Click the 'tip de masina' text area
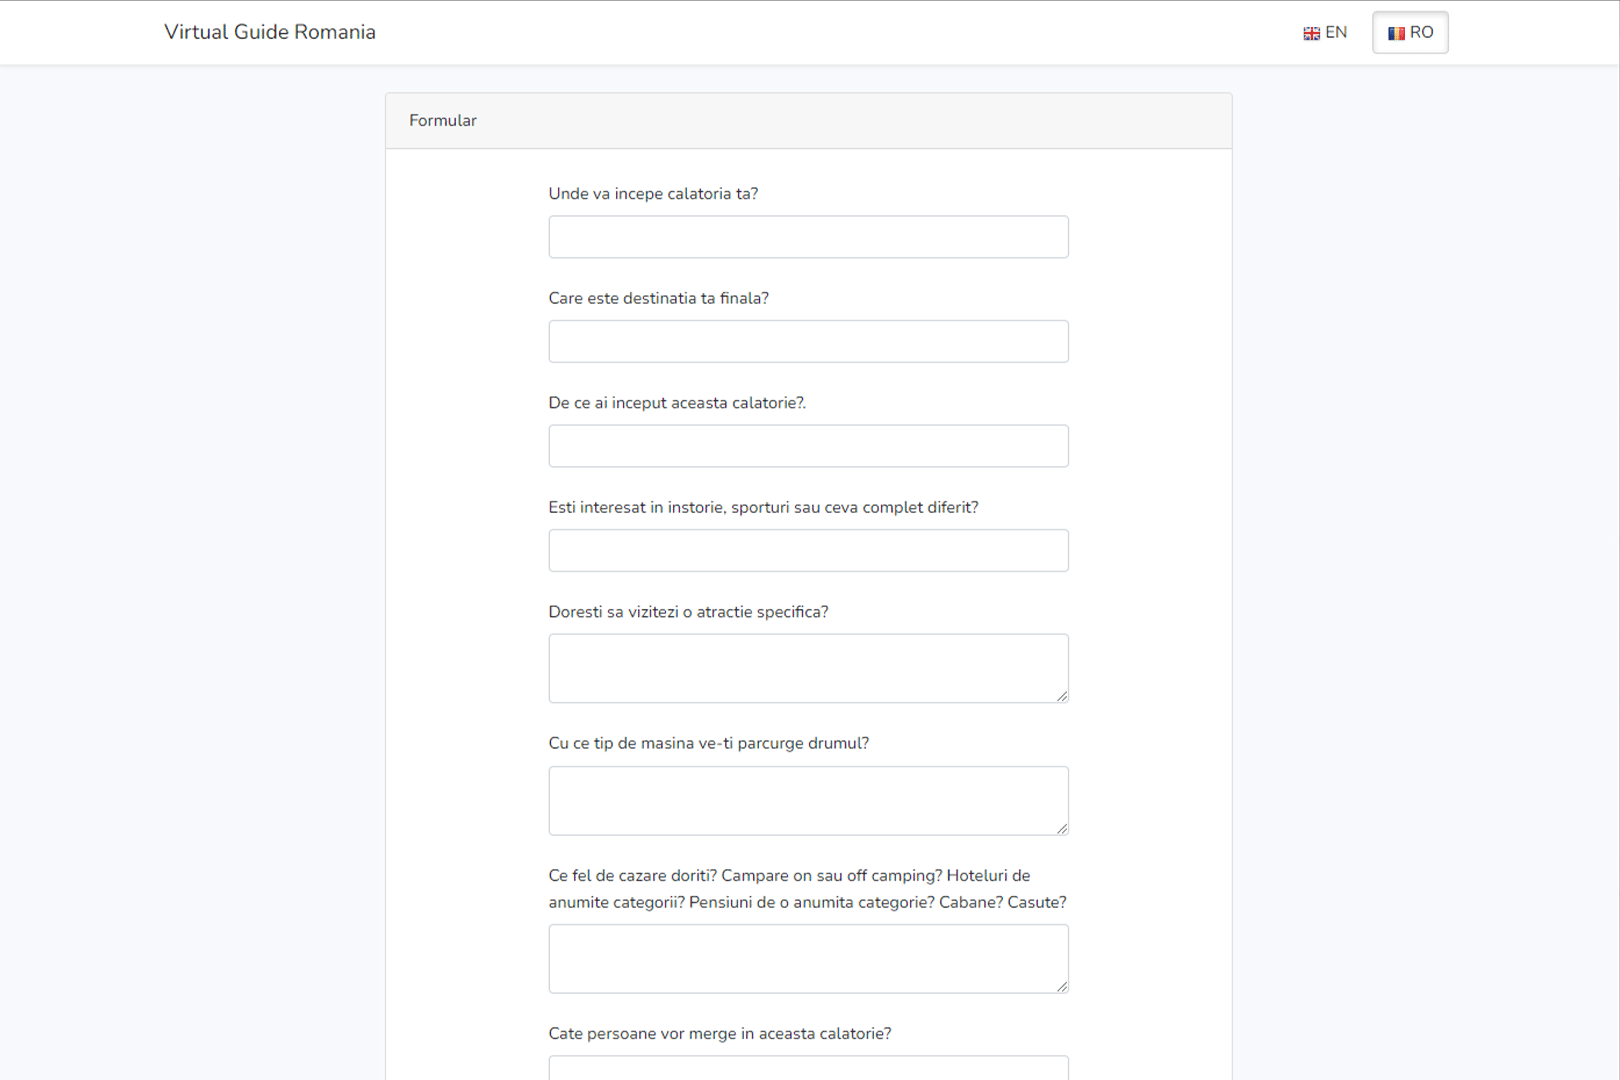 point(808,800)
